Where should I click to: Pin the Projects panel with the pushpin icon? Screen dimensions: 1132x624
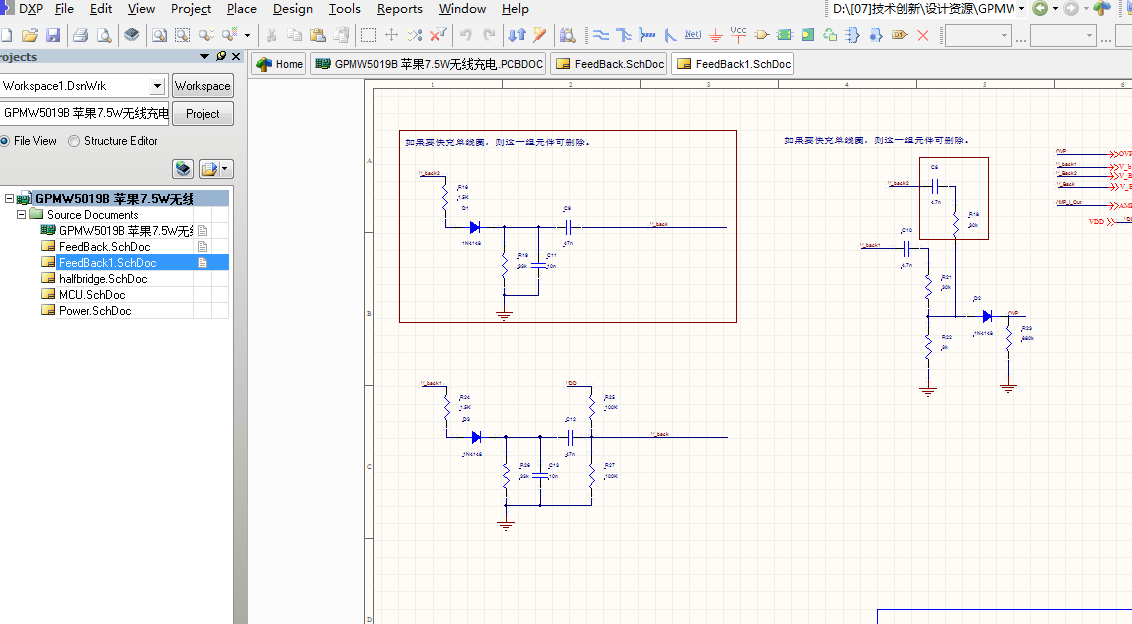point(221,56)
